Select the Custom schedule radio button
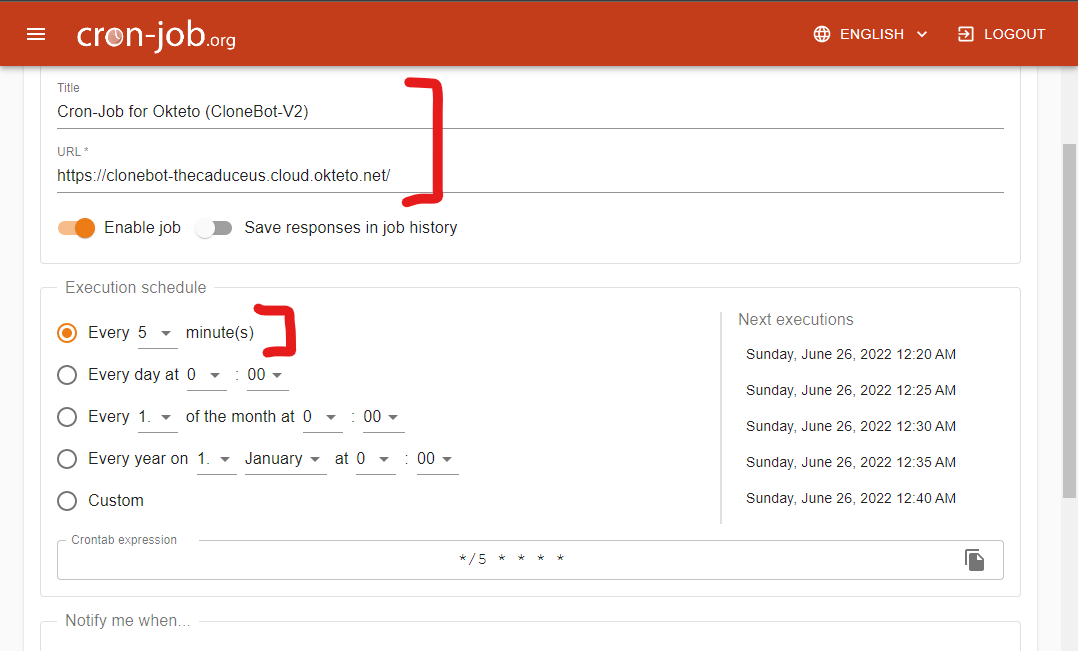 [x=67, y=501]
